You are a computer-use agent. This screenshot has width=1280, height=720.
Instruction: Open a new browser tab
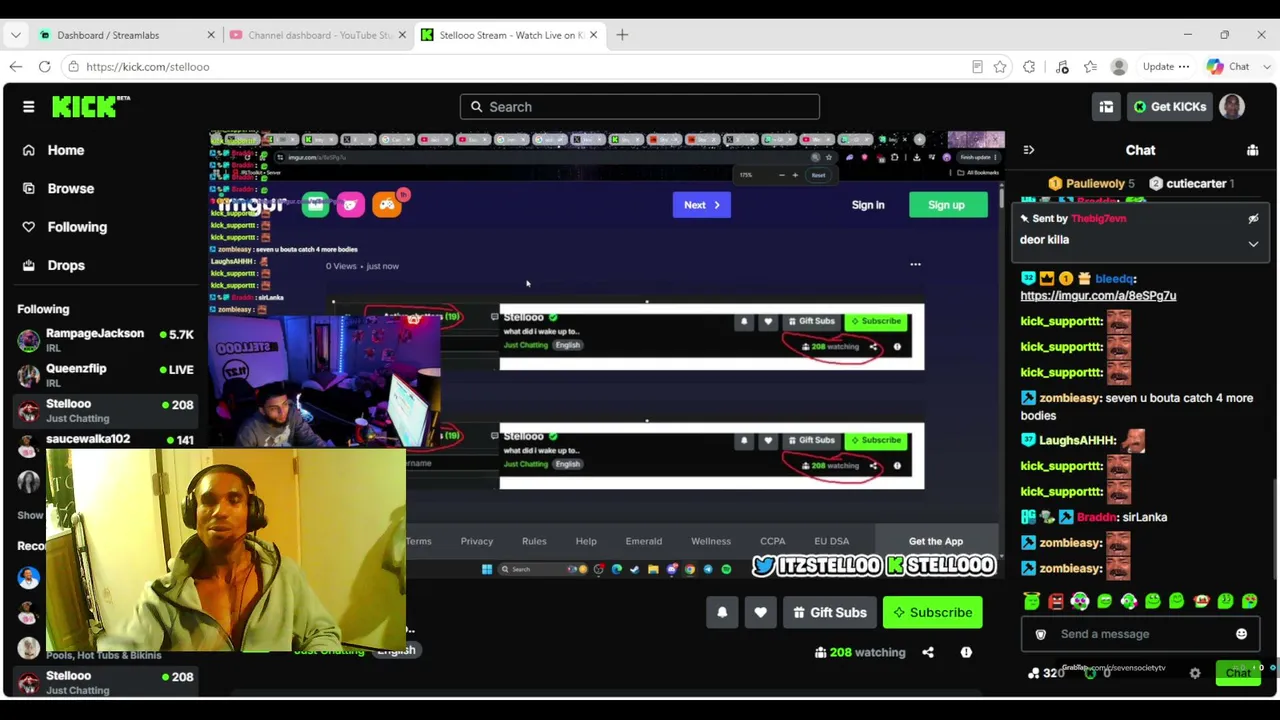coord(622,35)
